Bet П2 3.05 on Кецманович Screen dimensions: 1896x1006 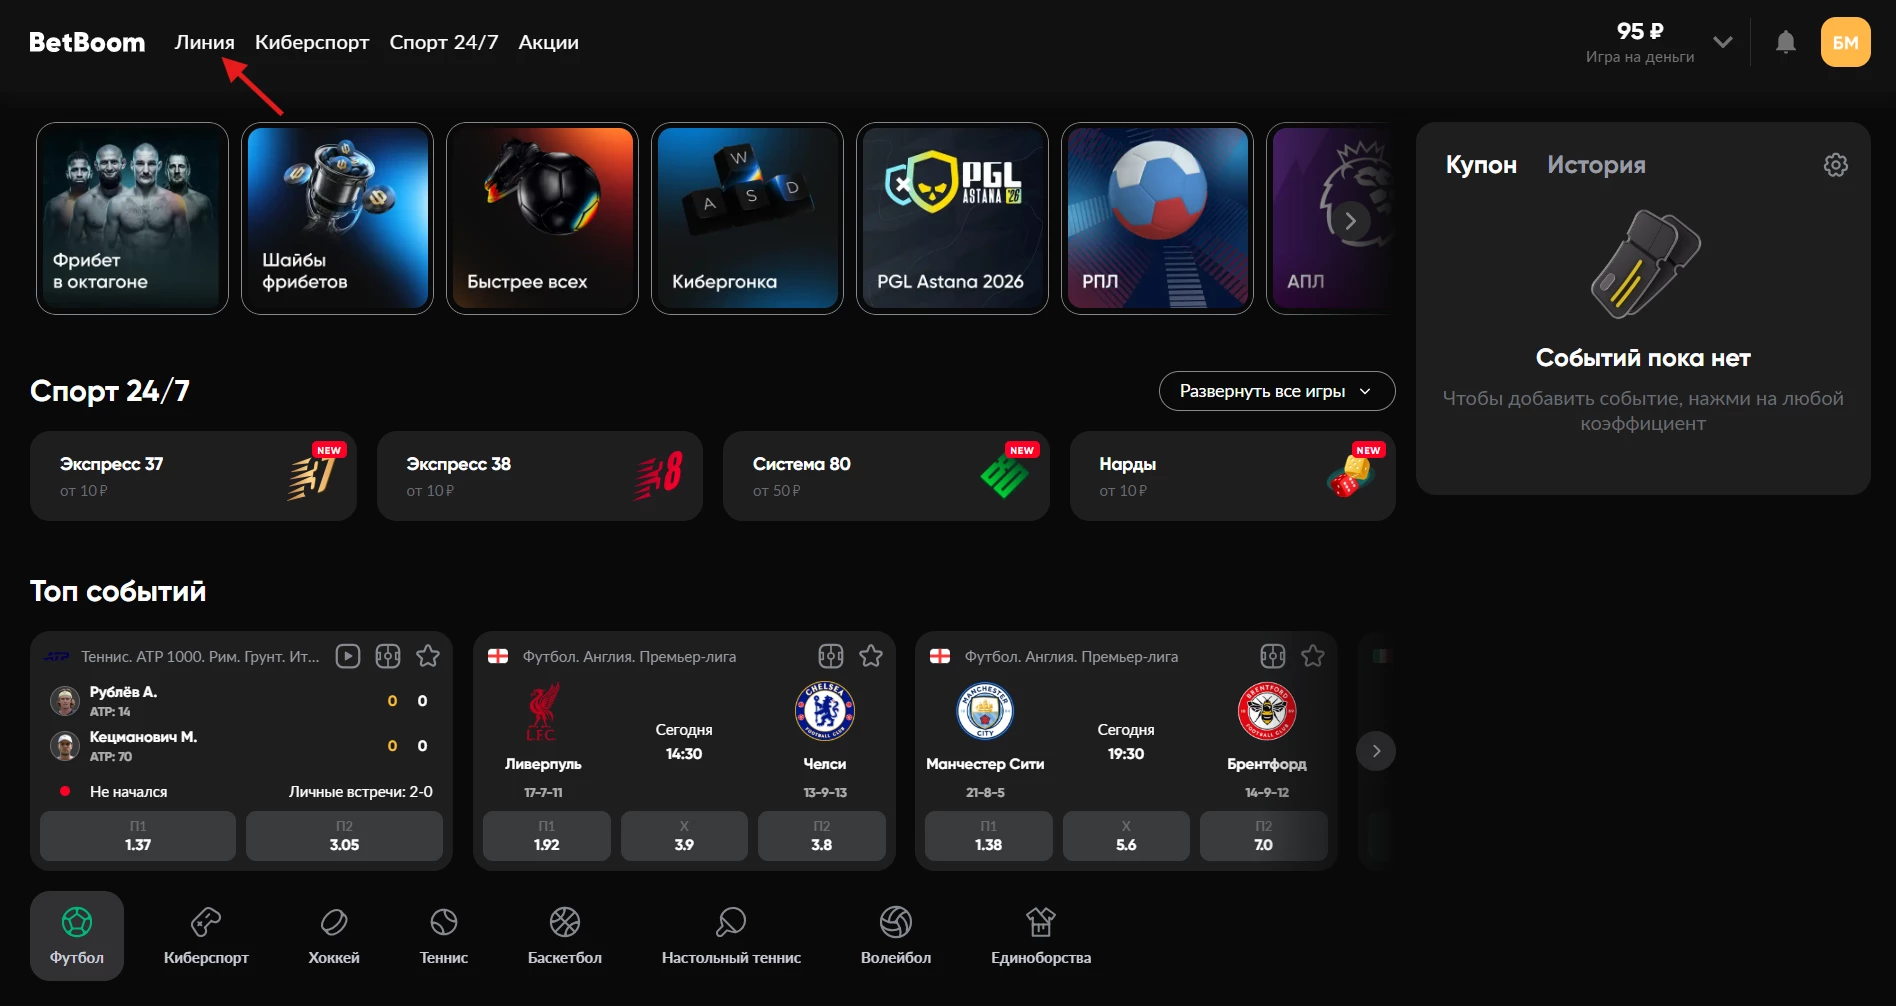pyautogui.click(x=344, y=836)
